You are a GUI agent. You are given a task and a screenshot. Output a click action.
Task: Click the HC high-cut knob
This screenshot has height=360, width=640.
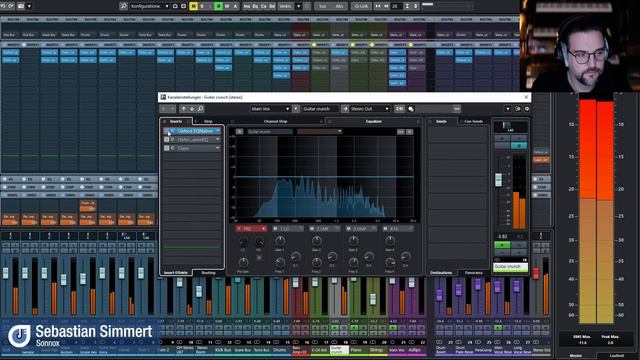coord(259,241)
